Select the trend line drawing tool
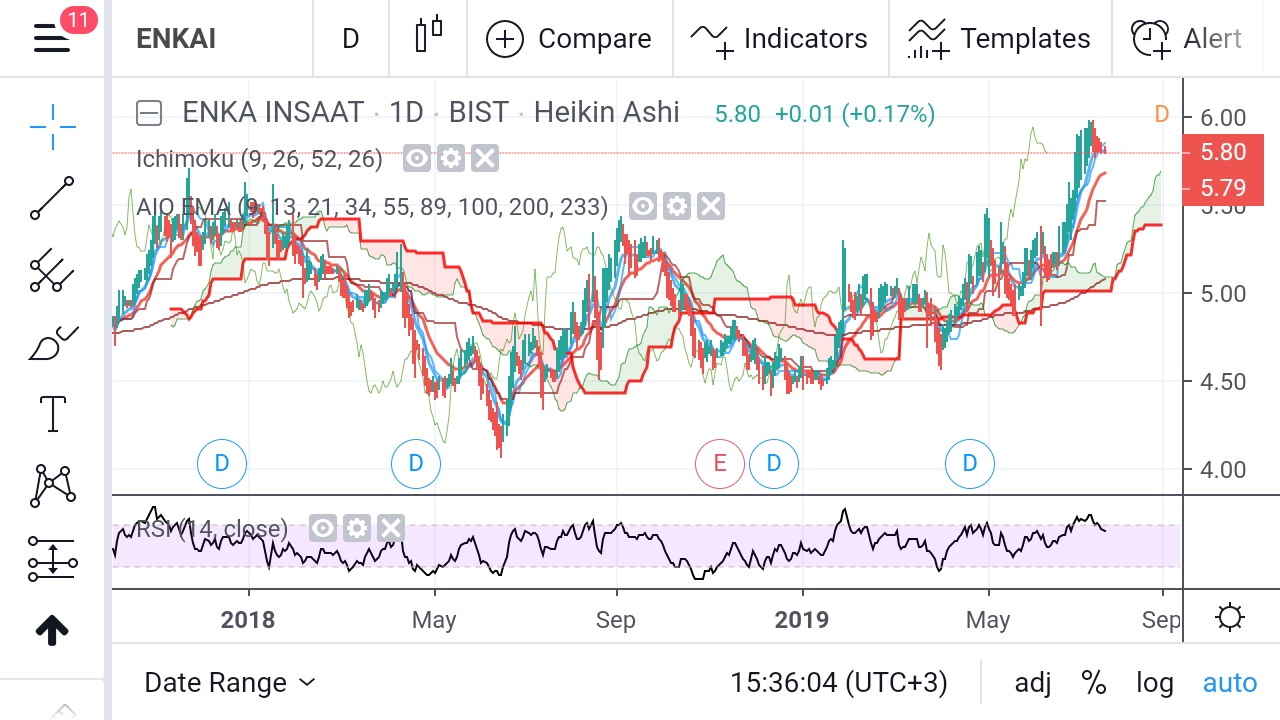The image size is (1280, 720). click(52, 198)
